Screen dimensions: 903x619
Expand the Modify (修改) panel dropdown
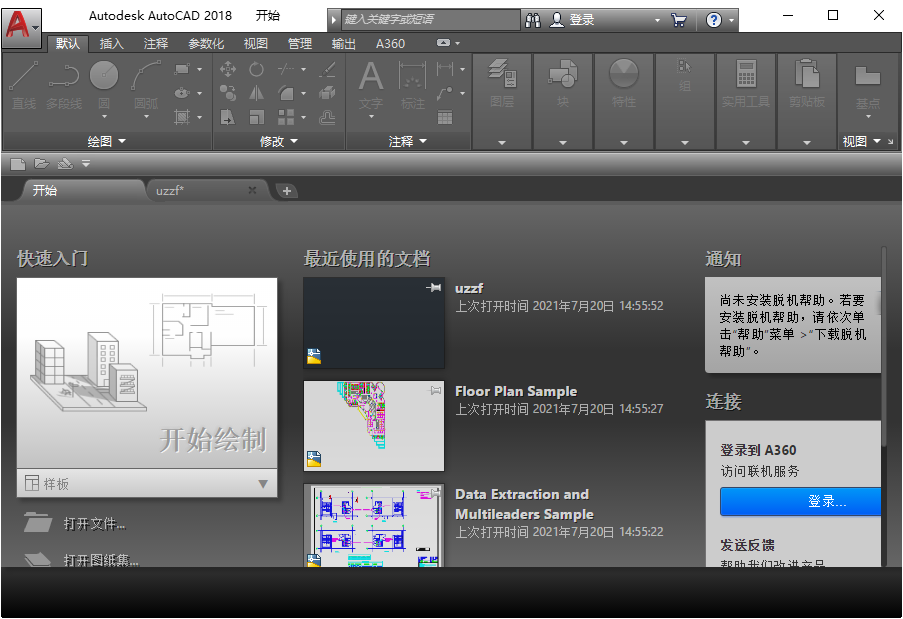[x=278, y=141]
